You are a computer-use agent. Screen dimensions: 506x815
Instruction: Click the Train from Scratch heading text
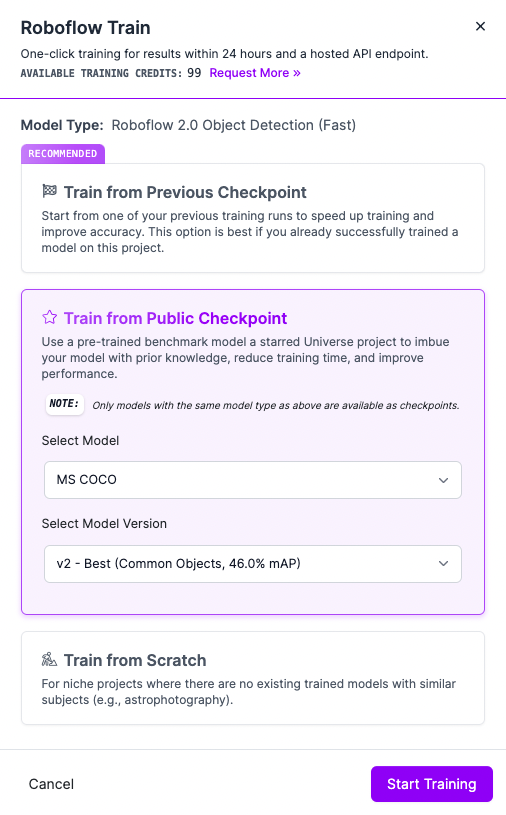pos(135,660)
